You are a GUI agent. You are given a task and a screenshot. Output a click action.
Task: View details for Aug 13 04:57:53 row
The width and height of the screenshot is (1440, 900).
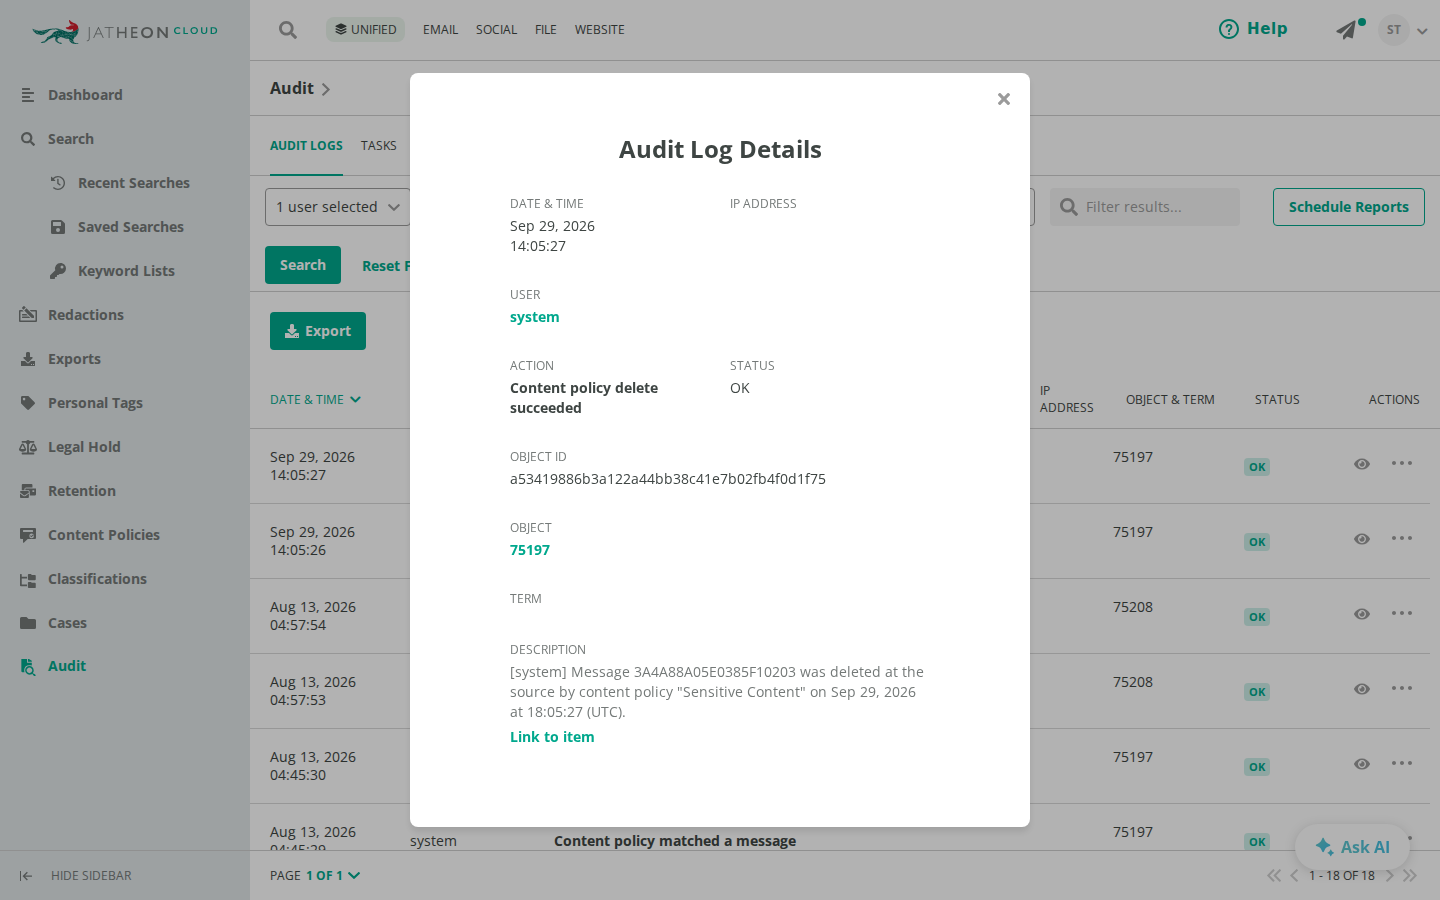point(1362,689)
